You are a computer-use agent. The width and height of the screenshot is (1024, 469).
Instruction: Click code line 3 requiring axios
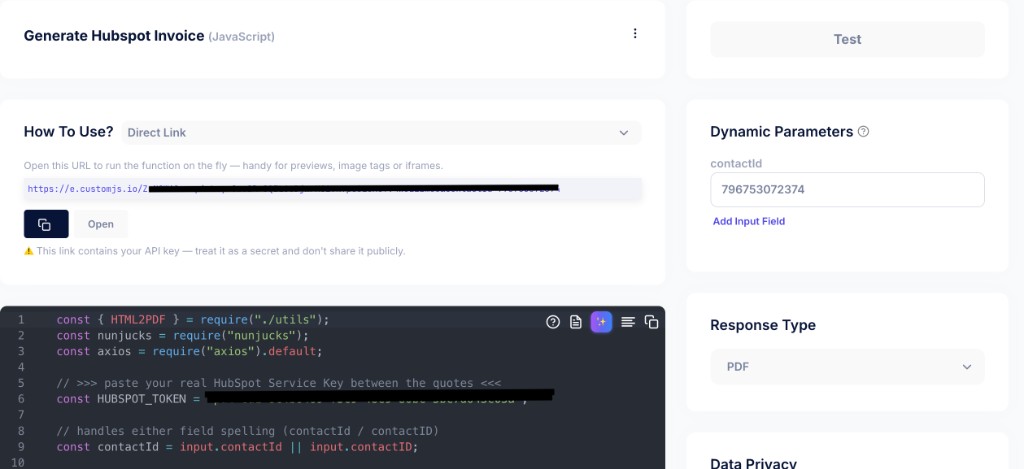pyautogui.click(x=189, y=351)
